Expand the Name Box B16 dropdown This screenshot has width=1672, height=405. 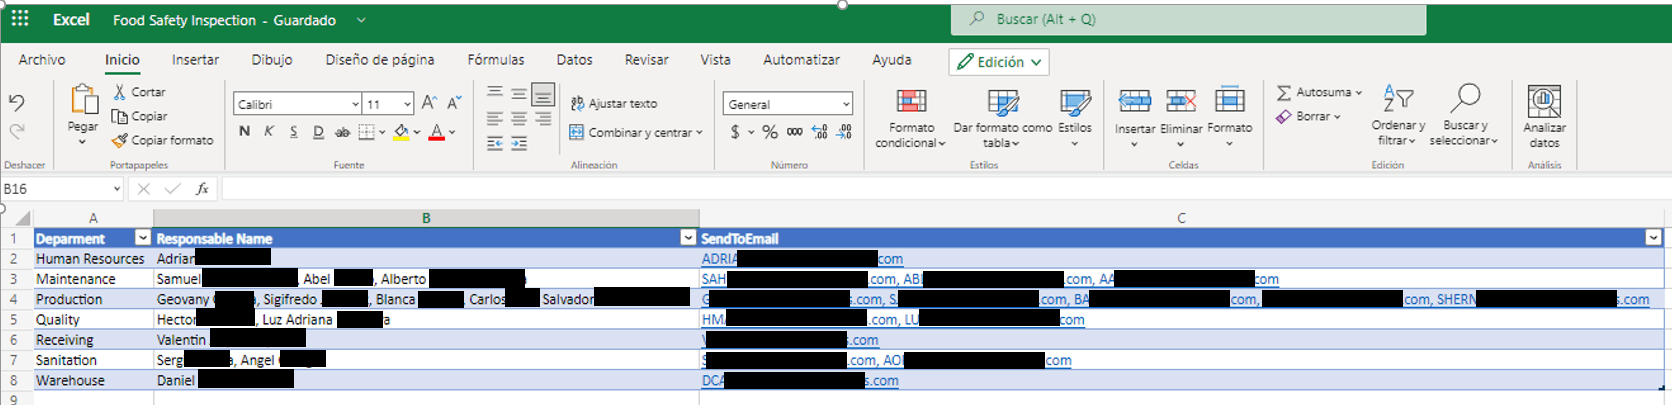click(x=117, y=188)
